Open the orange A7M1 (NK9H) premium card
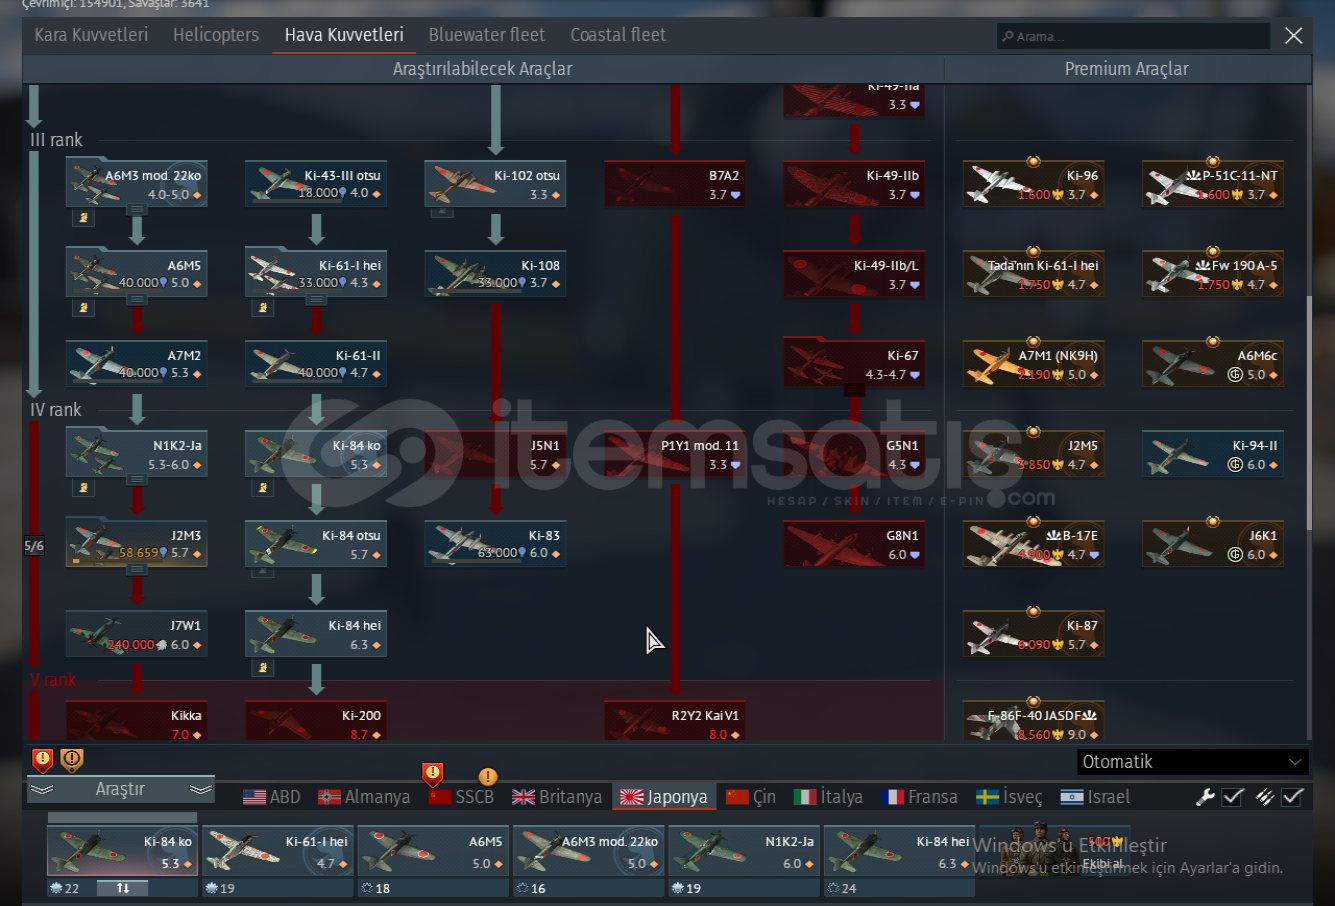Screen dimensions: 1335x906 tap(1033, 364)
